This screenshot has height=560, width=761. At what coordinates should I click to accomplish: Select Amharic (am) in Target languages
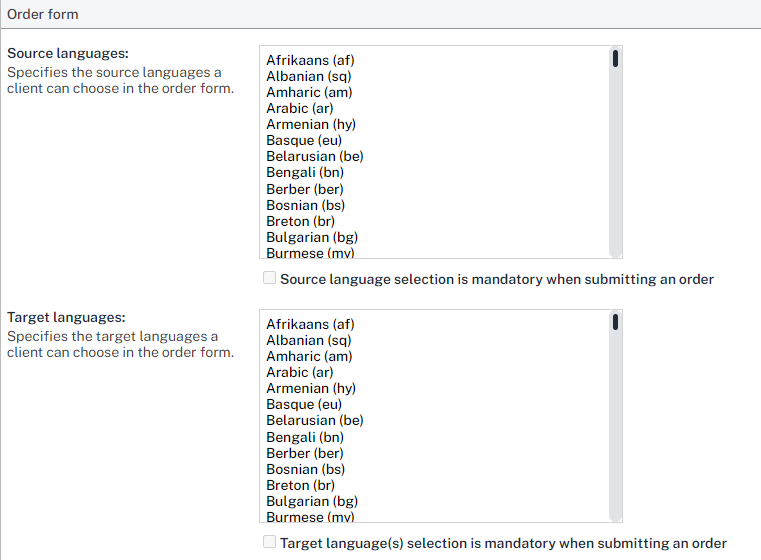tap(309, 356)
